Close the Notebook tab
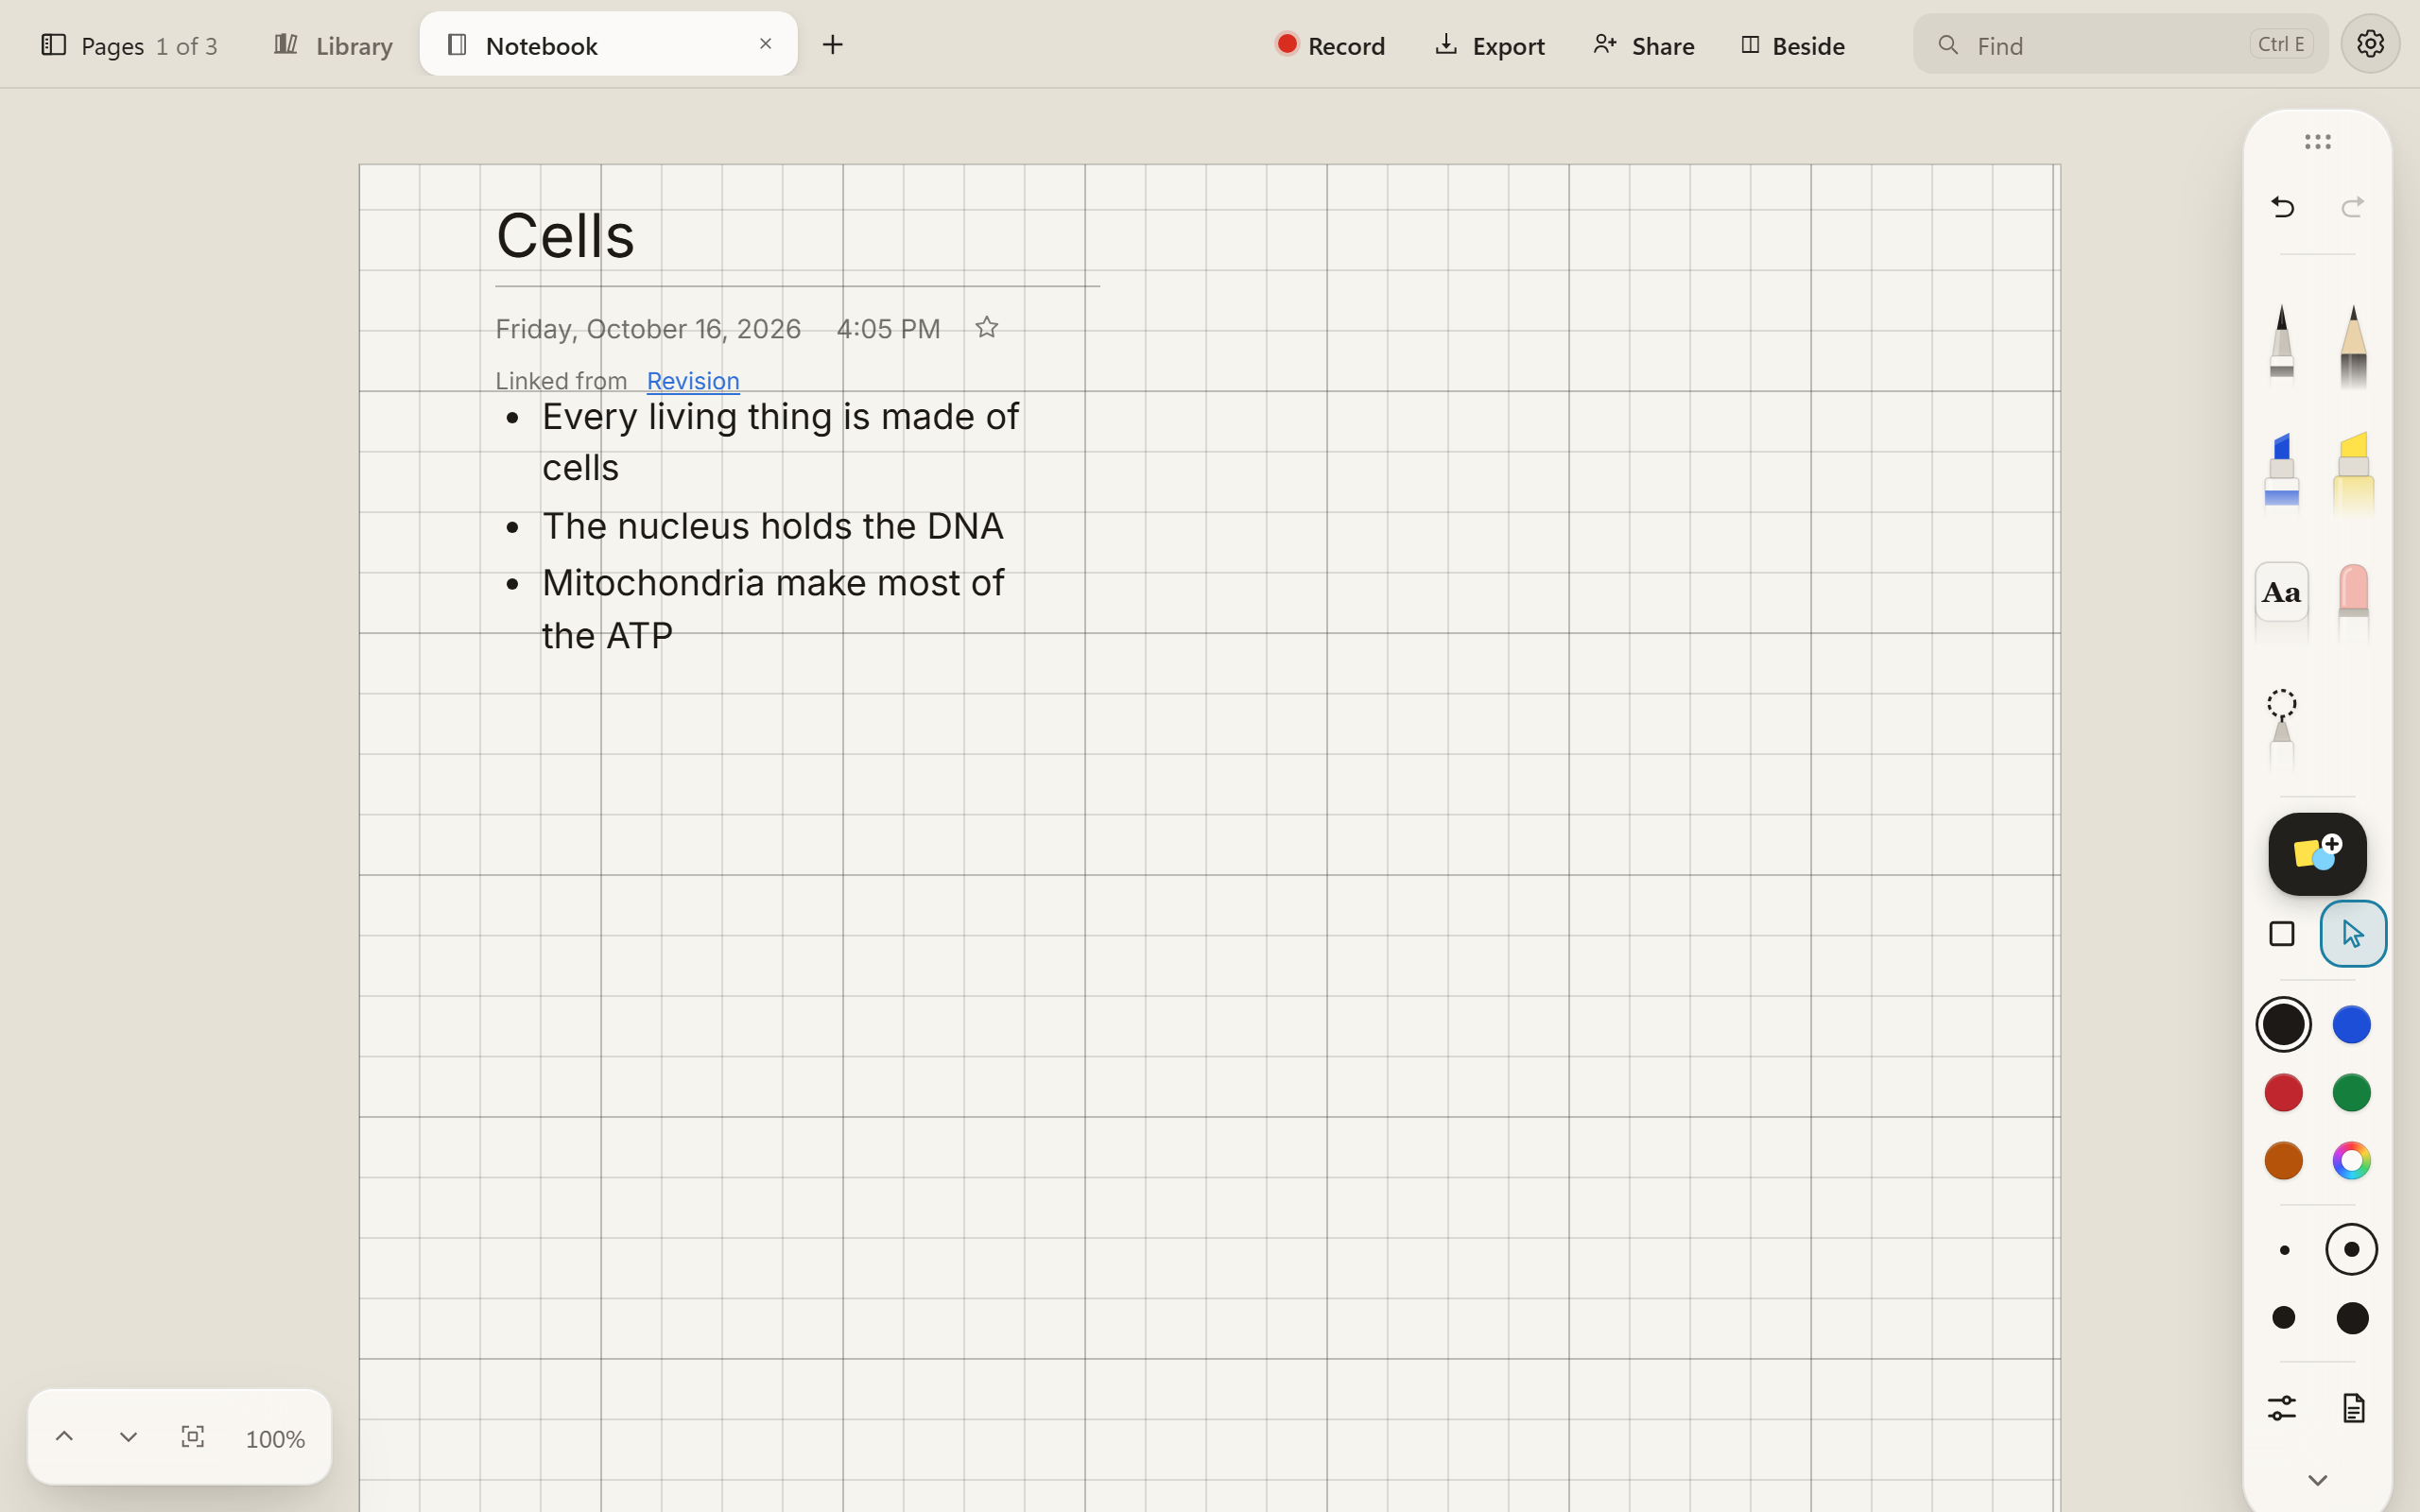The height and width of the screenshot is (1512, 2420). click(765, 44)
